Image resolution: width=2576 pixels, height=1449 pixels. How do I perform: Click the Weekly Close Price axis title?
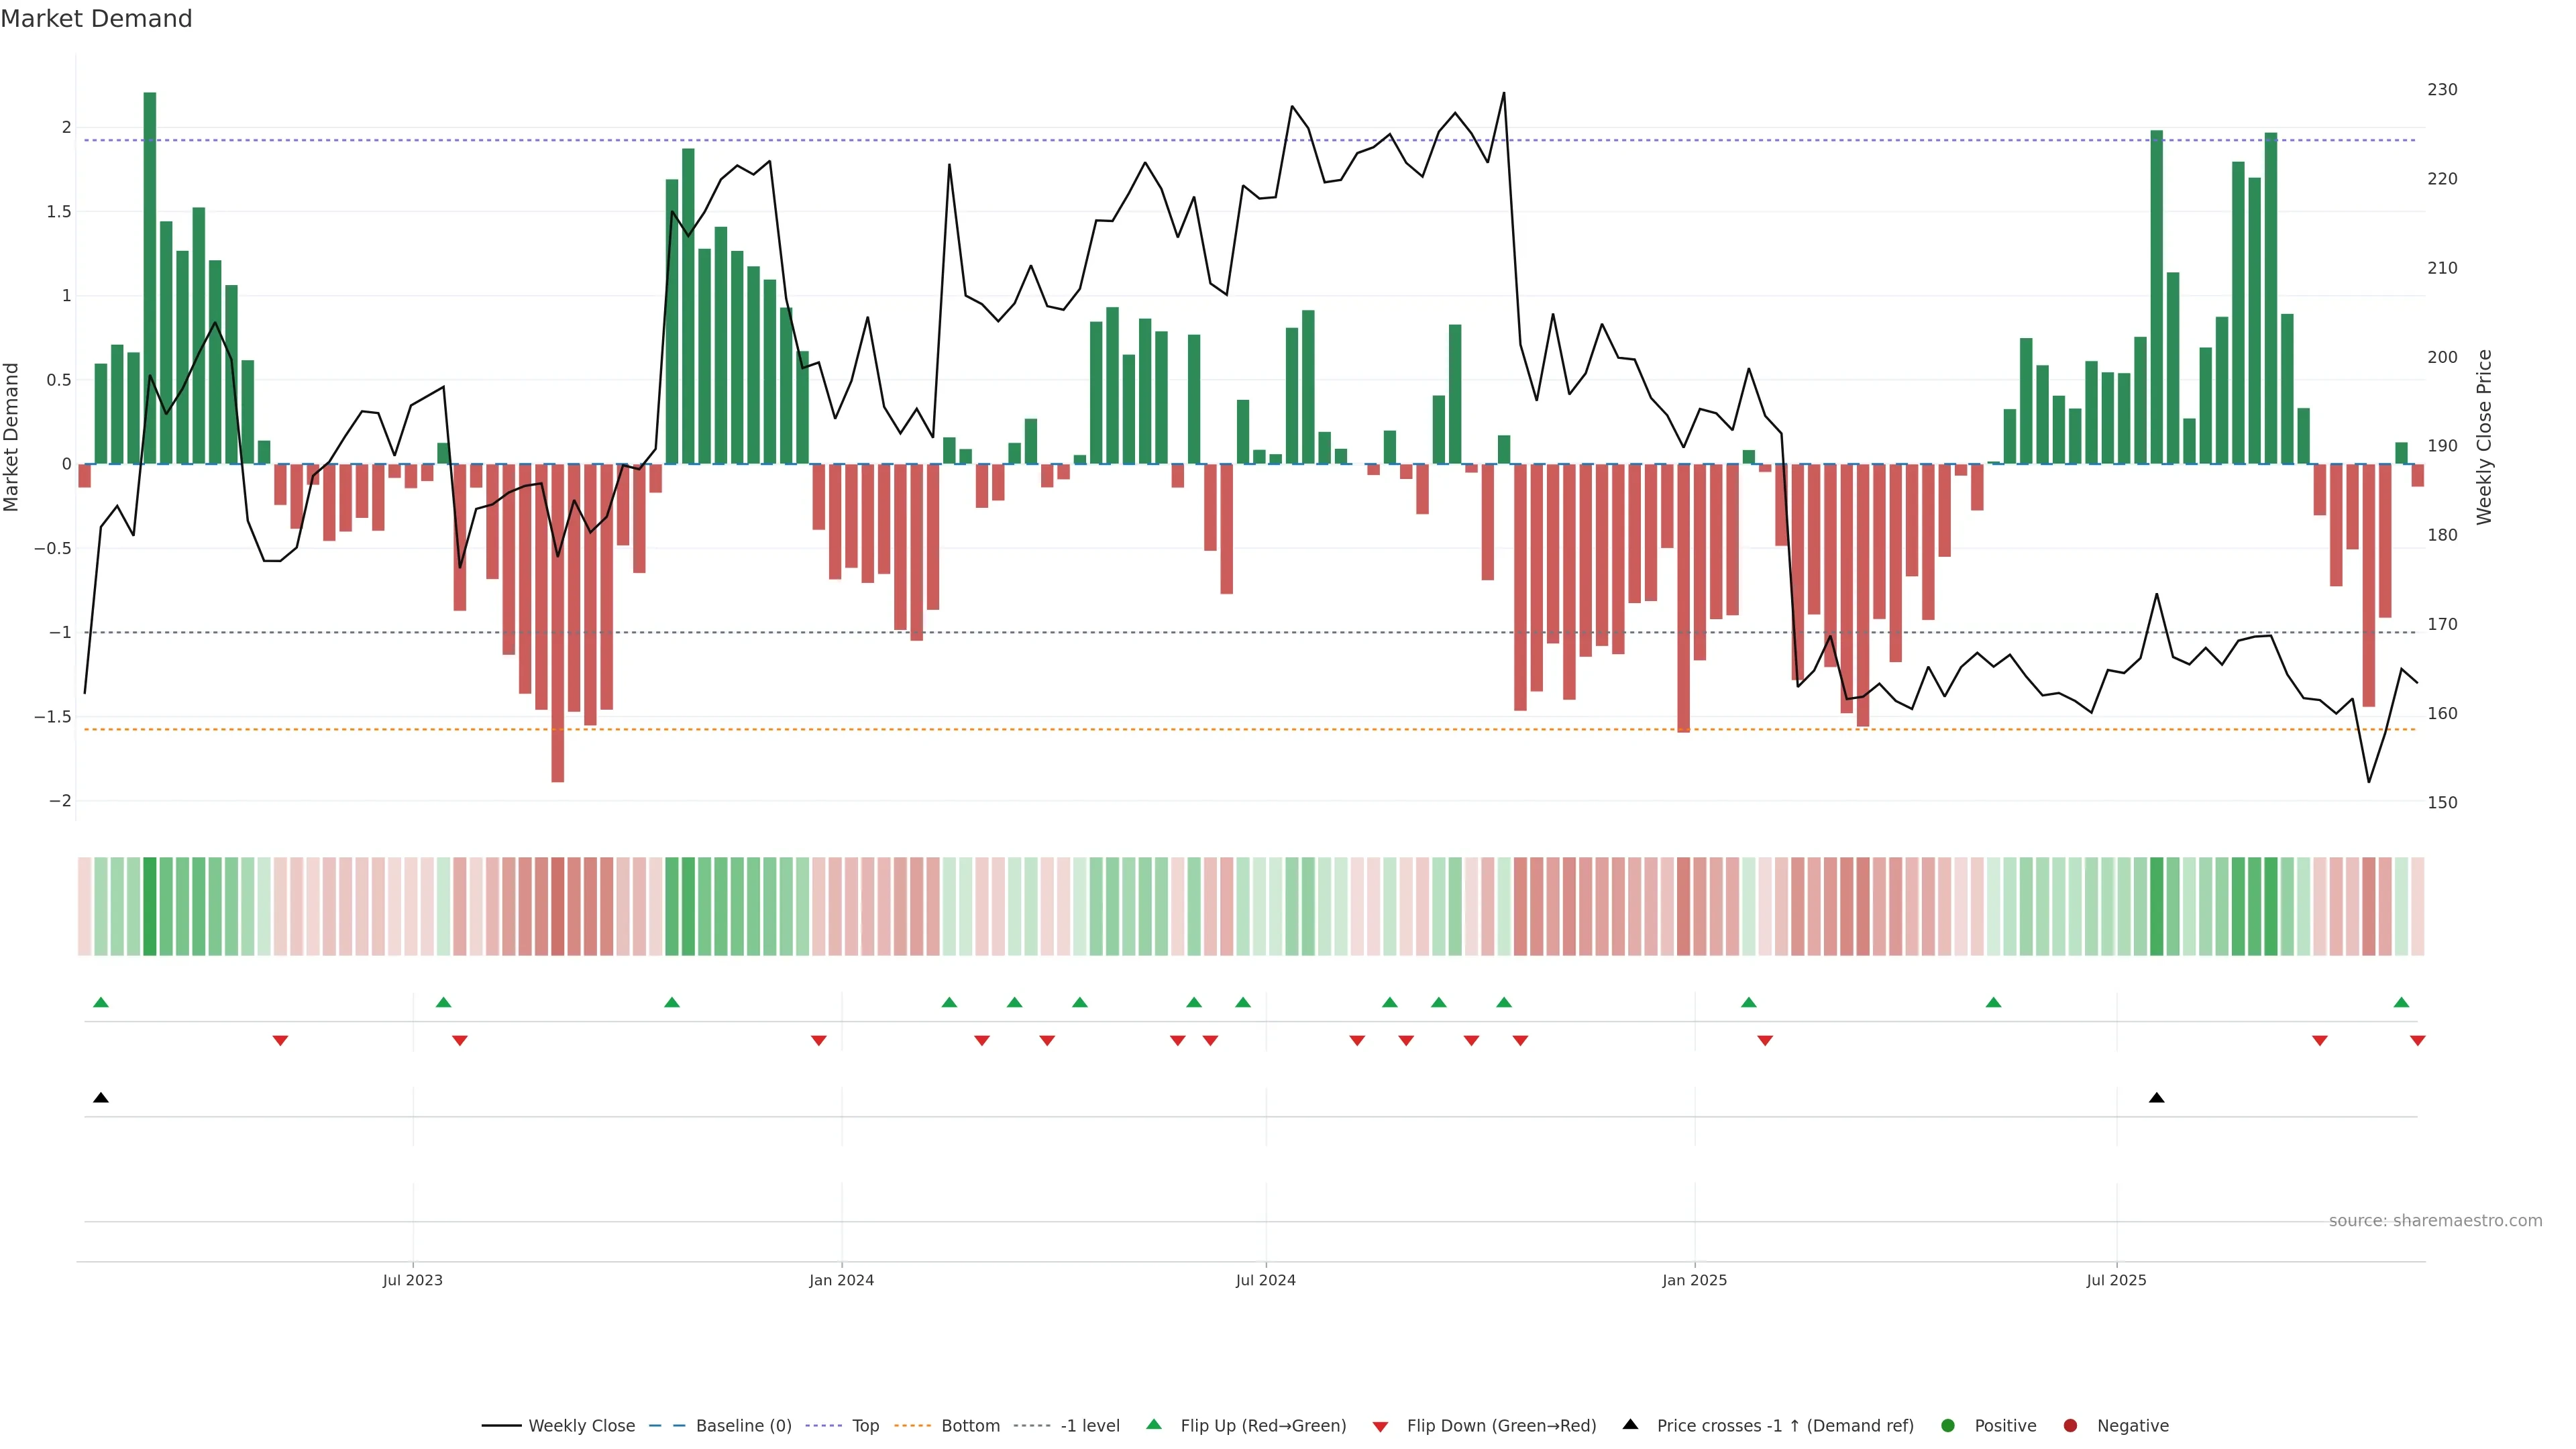2484,437
